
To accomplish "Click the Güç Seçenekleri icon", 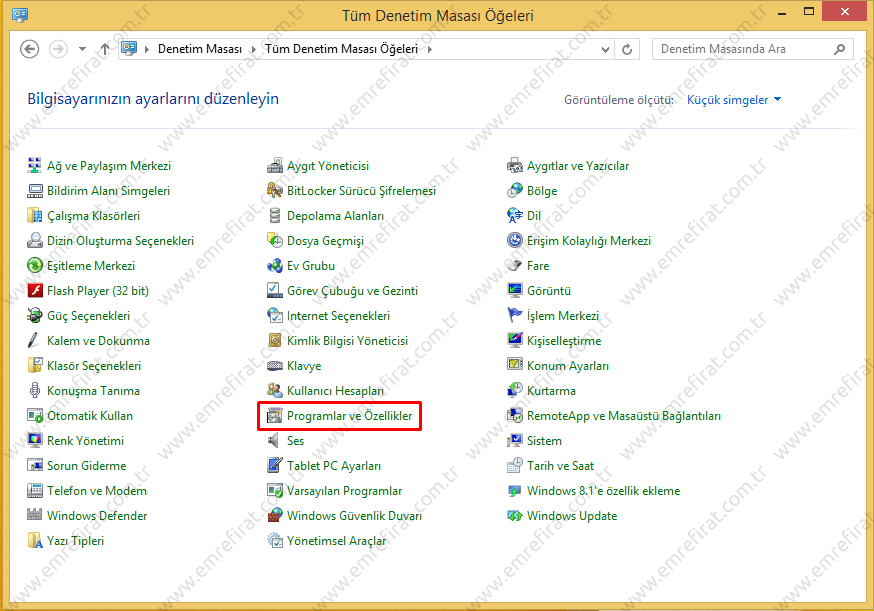I will click(35, 316).
